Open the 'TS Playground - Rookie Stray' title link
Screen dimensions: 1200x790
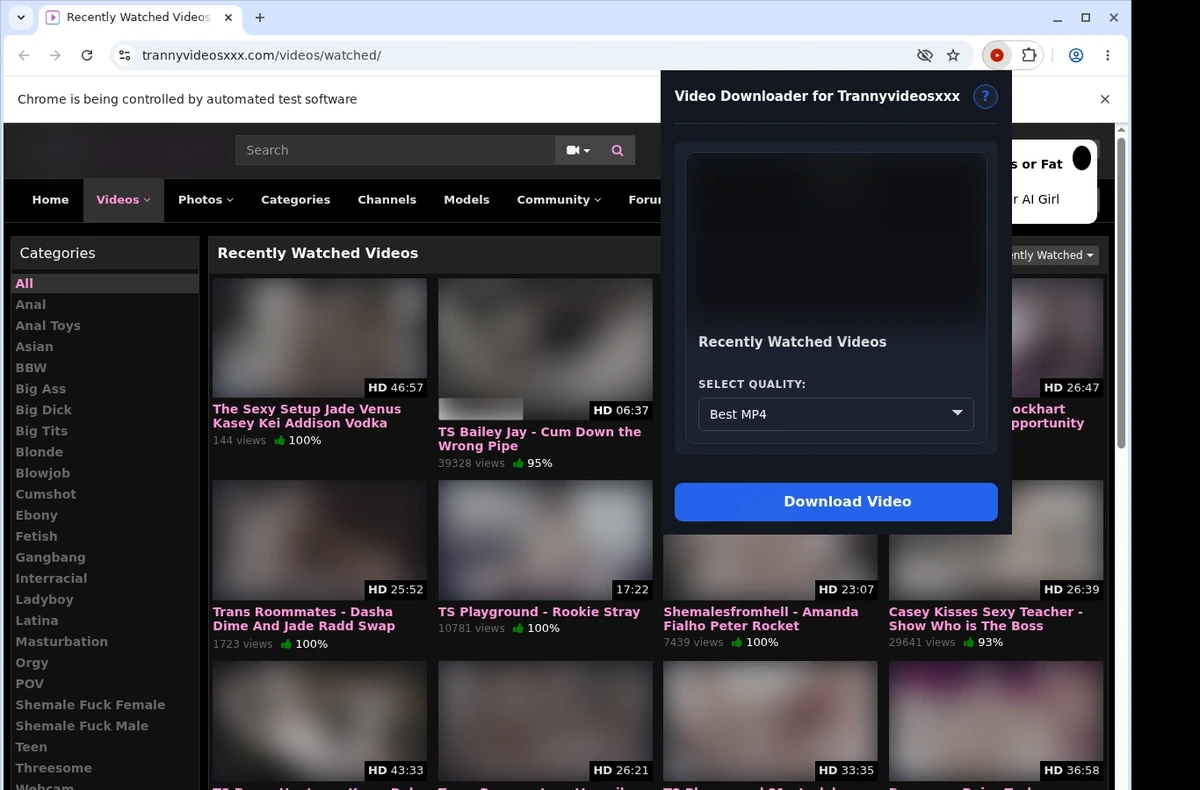click(x=539, y=612)
